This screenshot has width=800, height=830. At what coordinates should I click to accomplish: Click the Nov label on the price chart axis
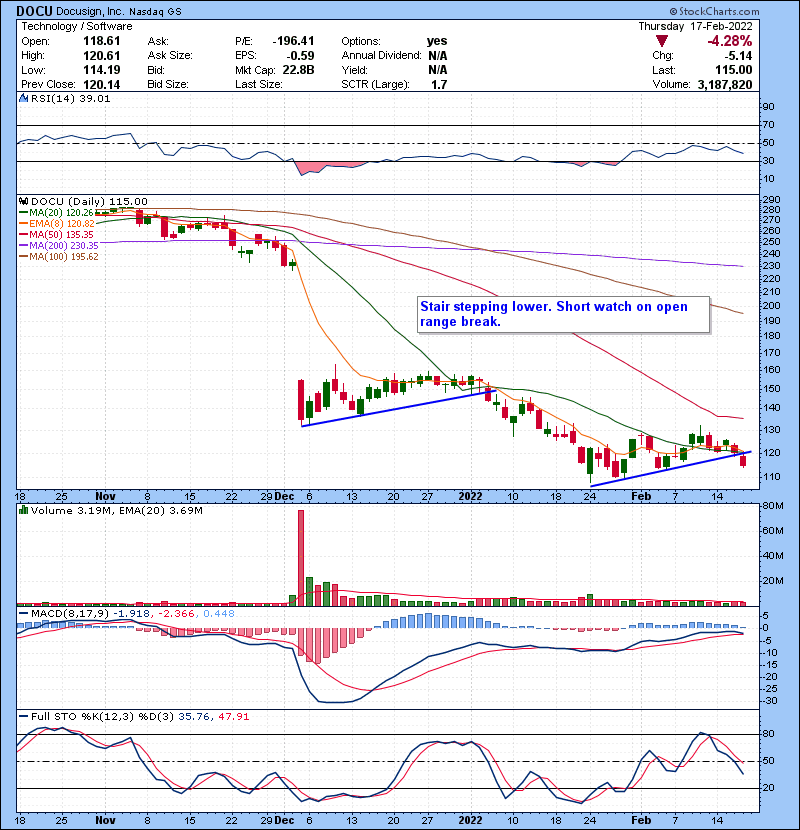(105, 497)
